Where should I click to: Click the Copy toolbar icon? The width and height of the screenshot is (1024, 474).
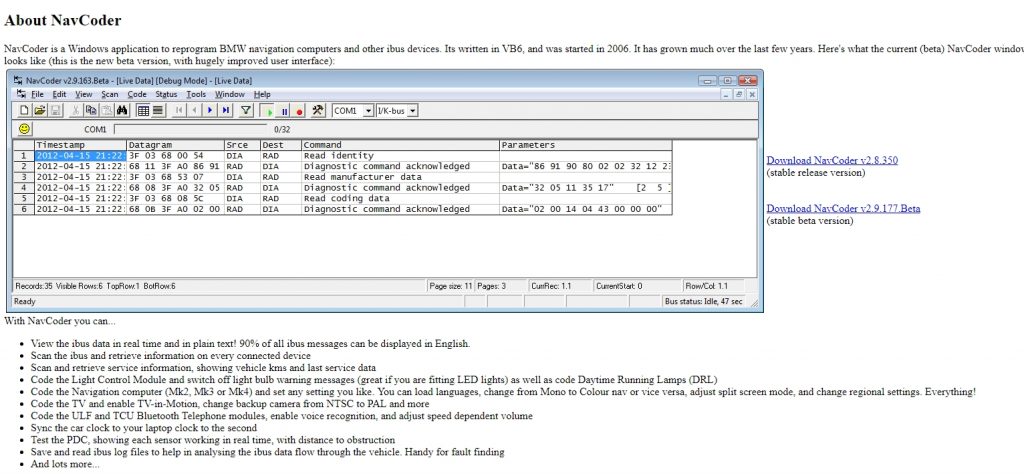(91, 111)
